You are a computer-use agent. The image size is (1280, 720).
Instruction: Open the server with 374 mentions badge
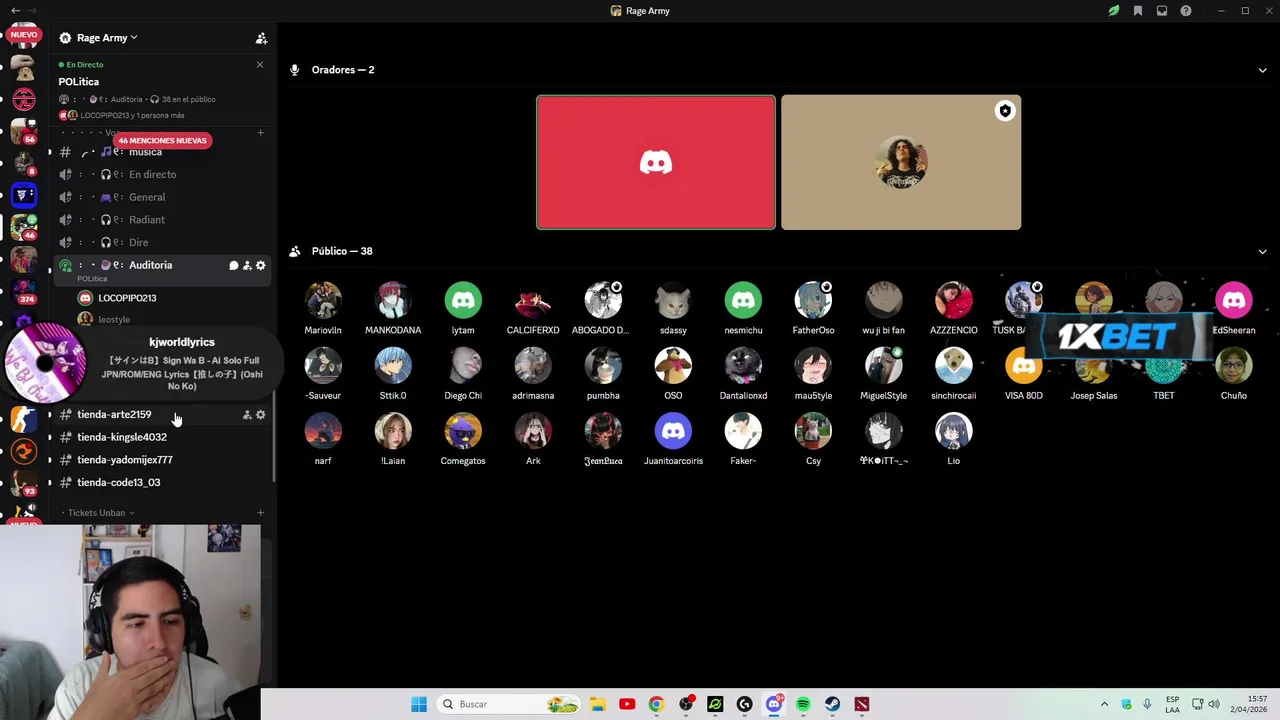tap(24, 291)
